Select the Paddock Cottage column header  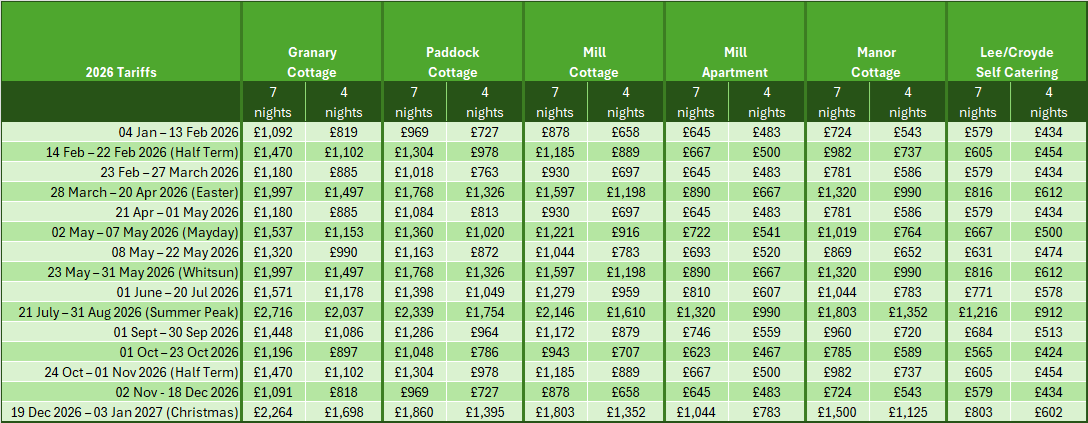452,62
